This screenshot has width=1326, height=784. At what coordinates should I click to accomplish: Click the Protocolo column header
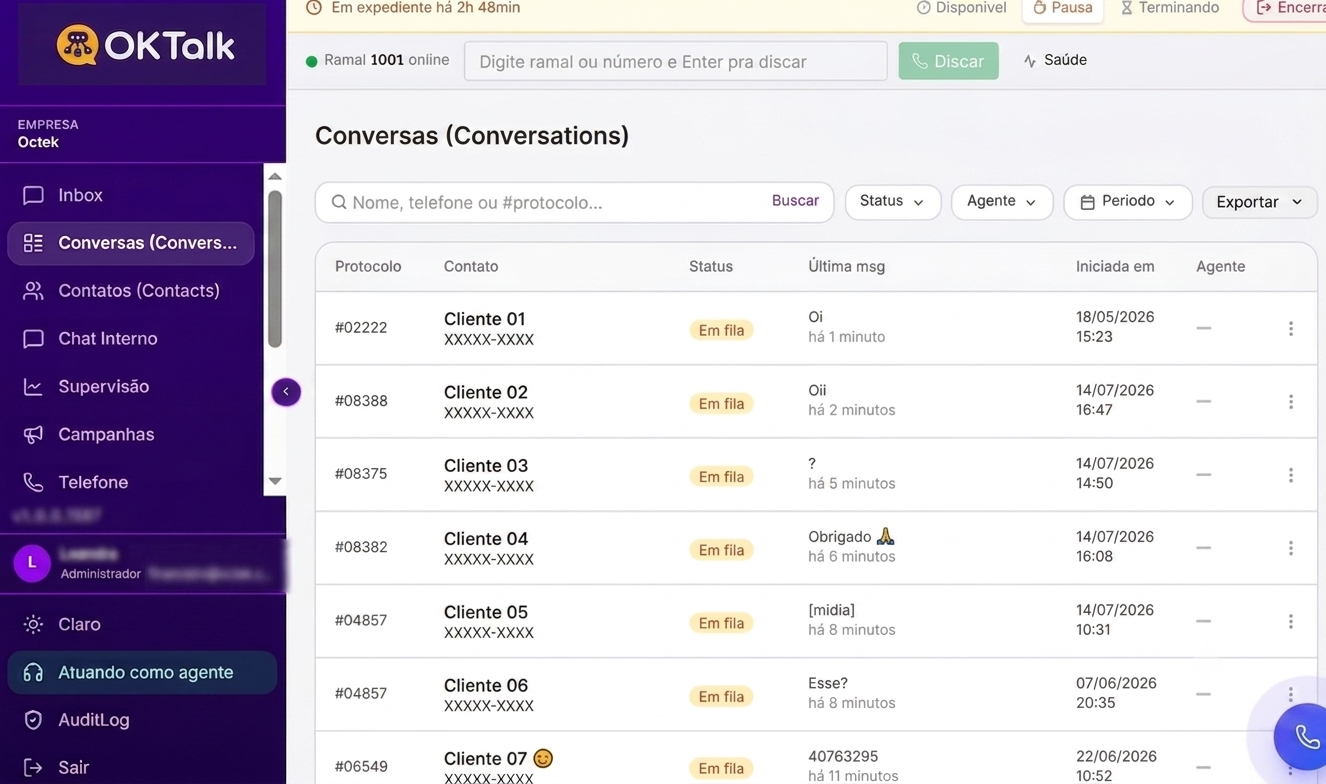368,267
